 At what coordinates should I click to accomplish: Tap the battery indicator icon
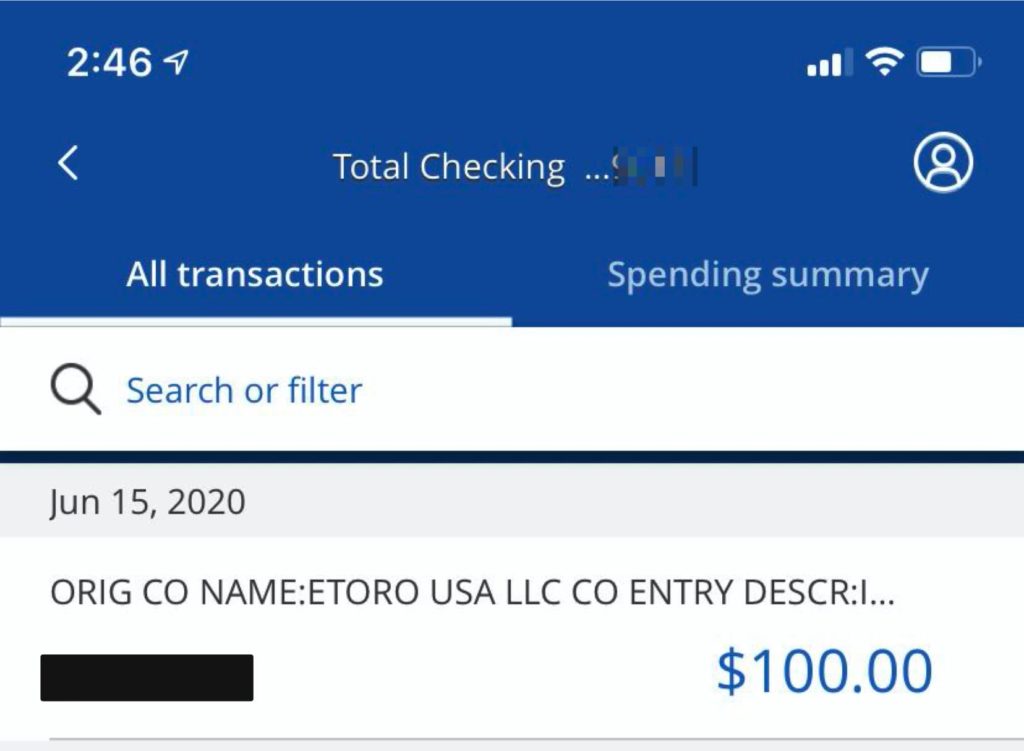click(948, 64)
